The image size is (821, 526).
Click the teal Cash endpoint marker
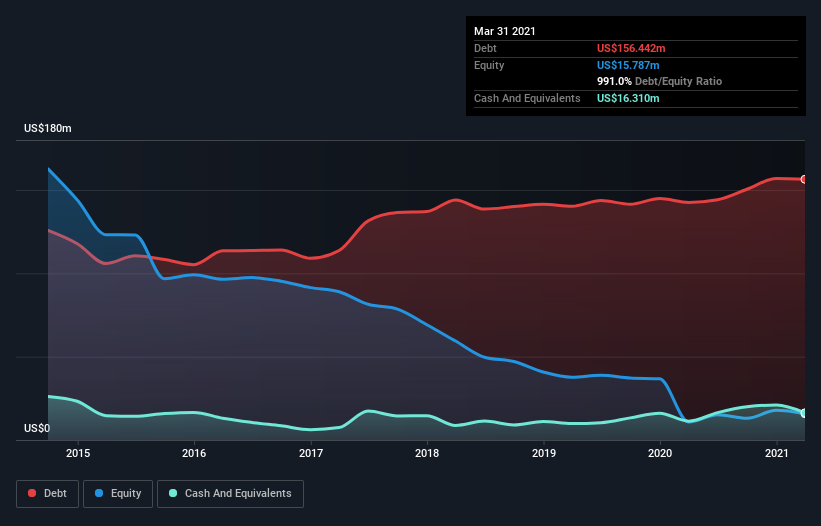click(804, 413)
